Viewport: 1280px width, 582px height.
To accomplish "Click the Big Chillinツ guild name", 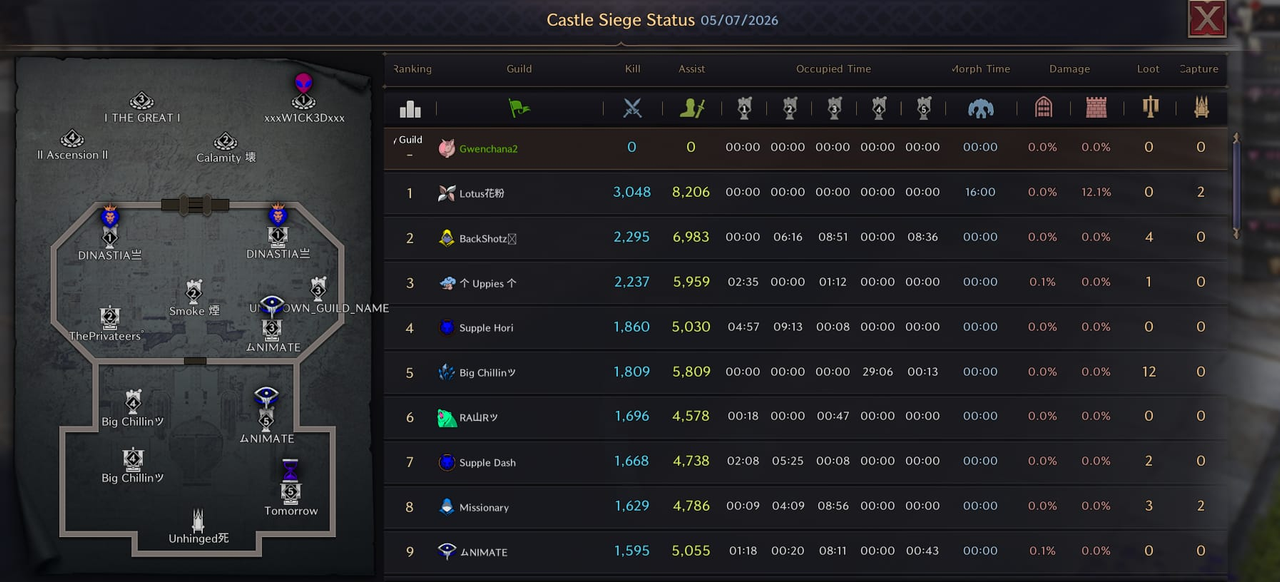I will coord(488,373).
